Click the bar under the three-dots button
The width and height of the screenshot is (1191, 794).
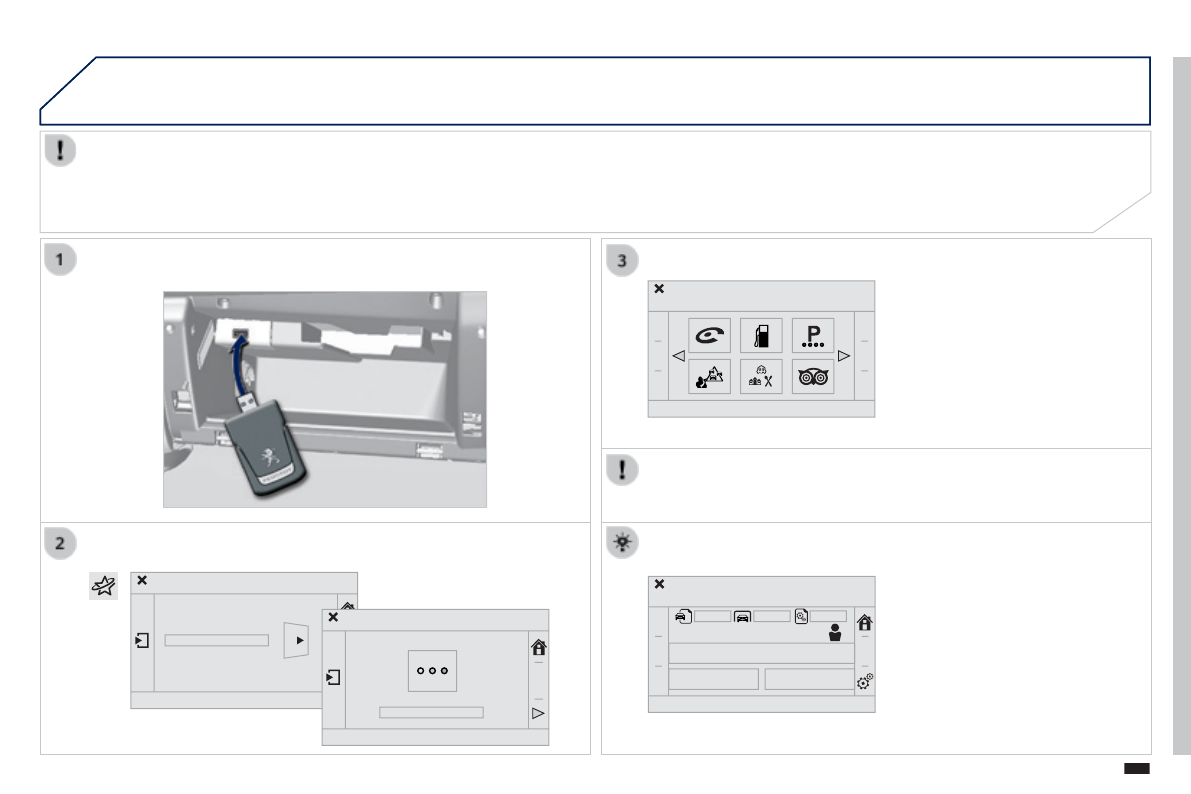click(x=431, y=713)
